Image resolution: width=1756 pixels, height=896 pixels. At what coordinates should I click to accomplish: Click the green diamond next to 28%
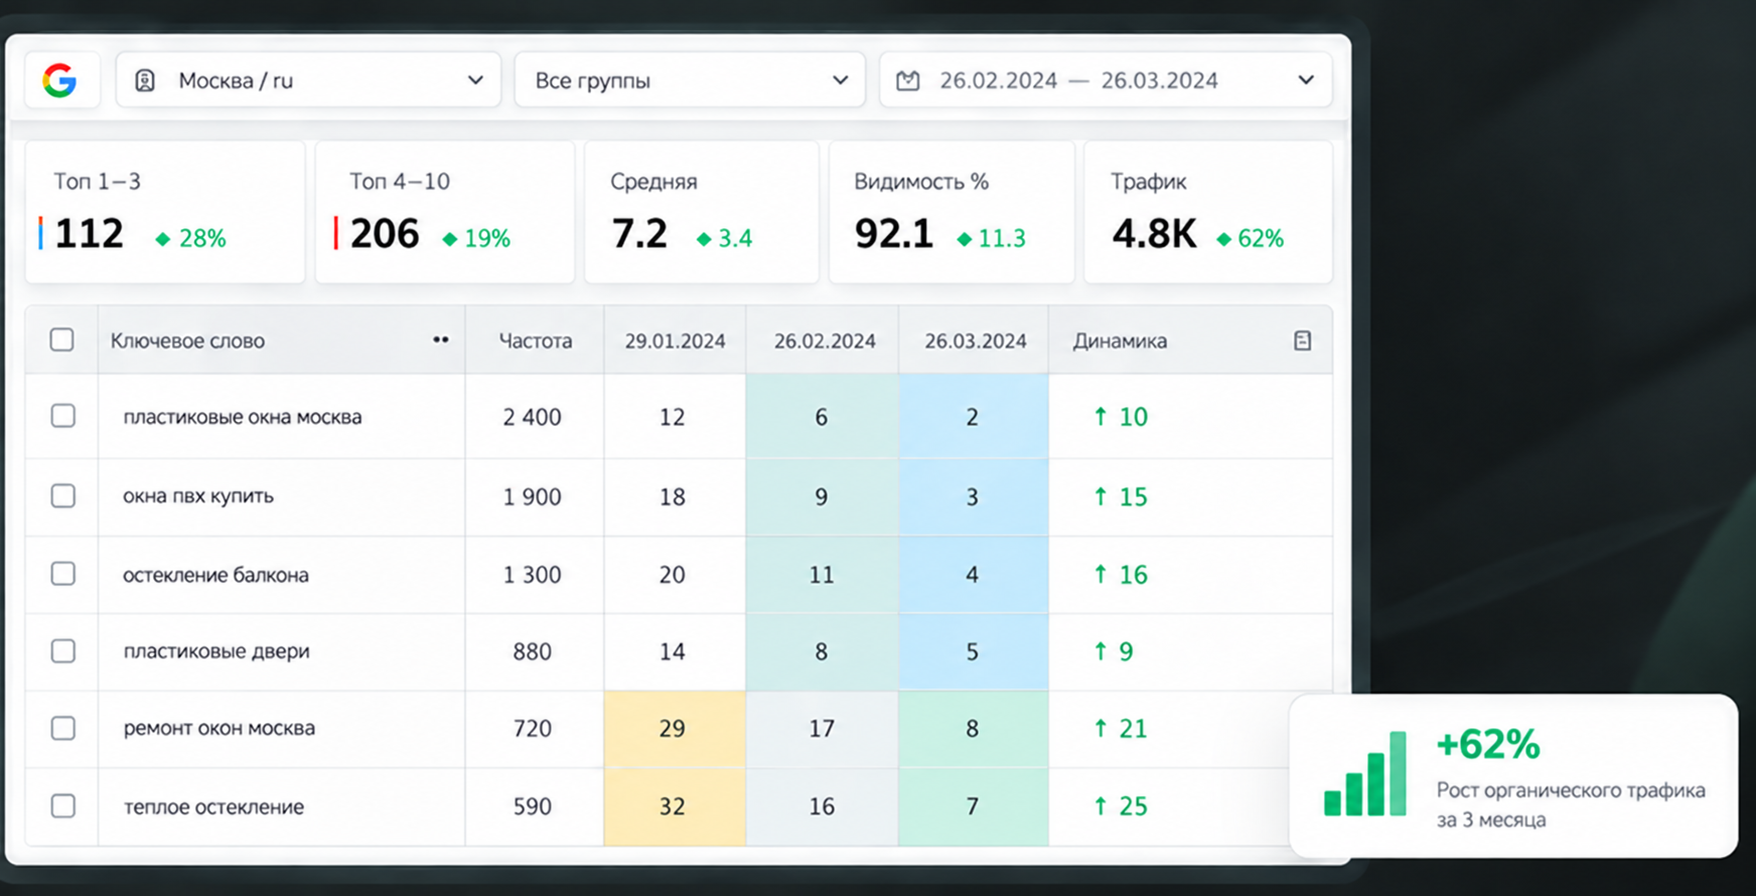163,239
